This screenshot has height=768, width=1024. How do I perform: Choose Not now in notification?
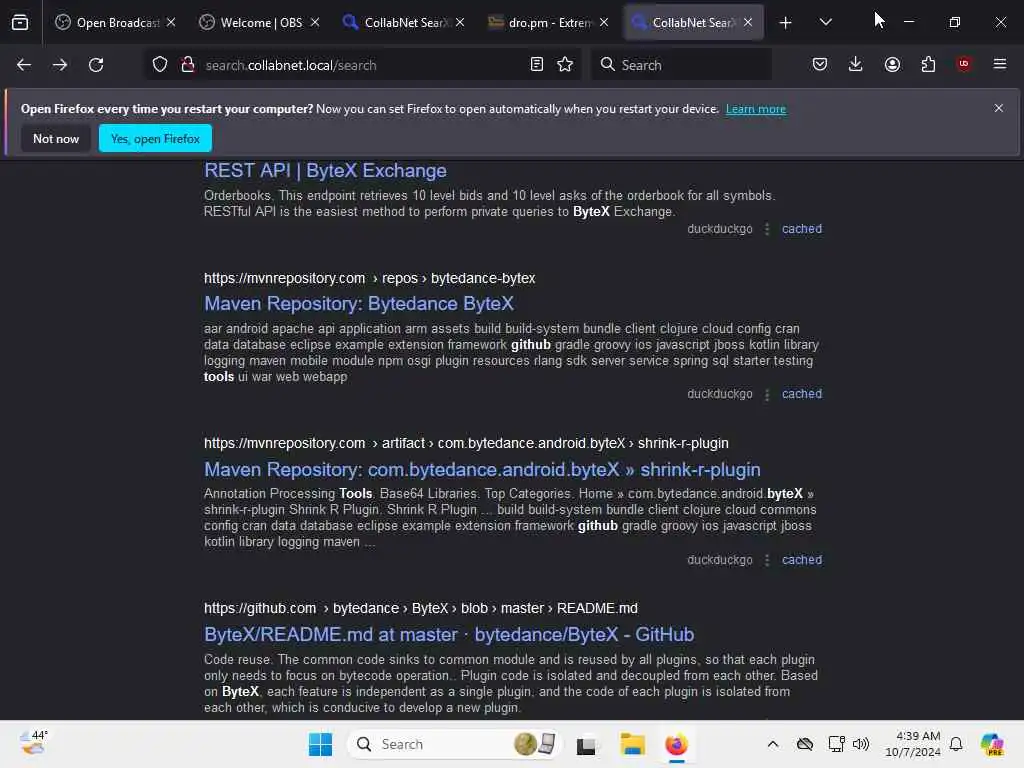56,138
